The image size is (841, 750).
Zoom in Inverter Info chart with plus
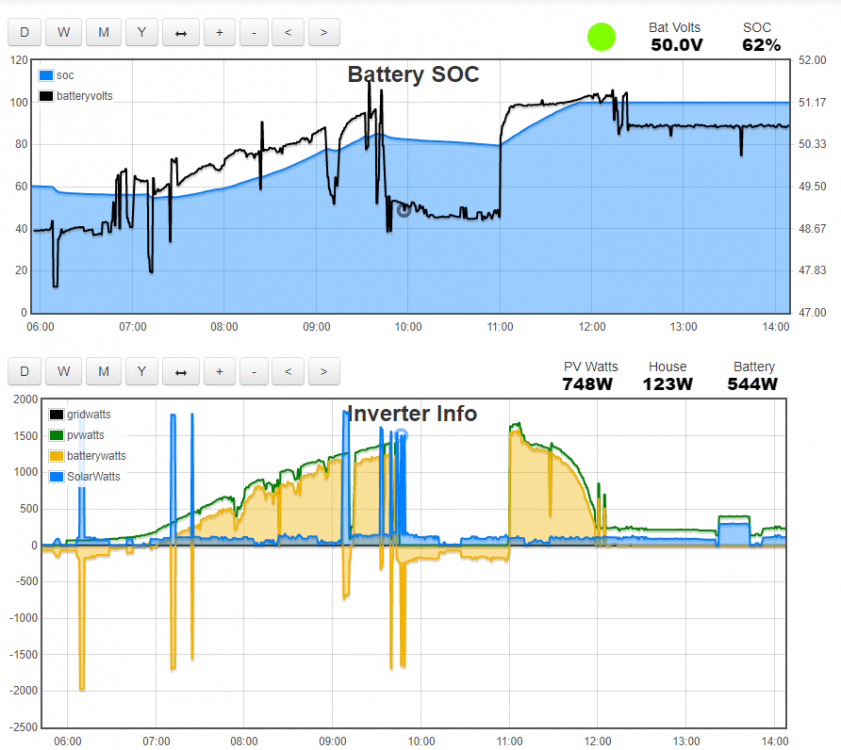pyautogui.click(x=219, y=371)
